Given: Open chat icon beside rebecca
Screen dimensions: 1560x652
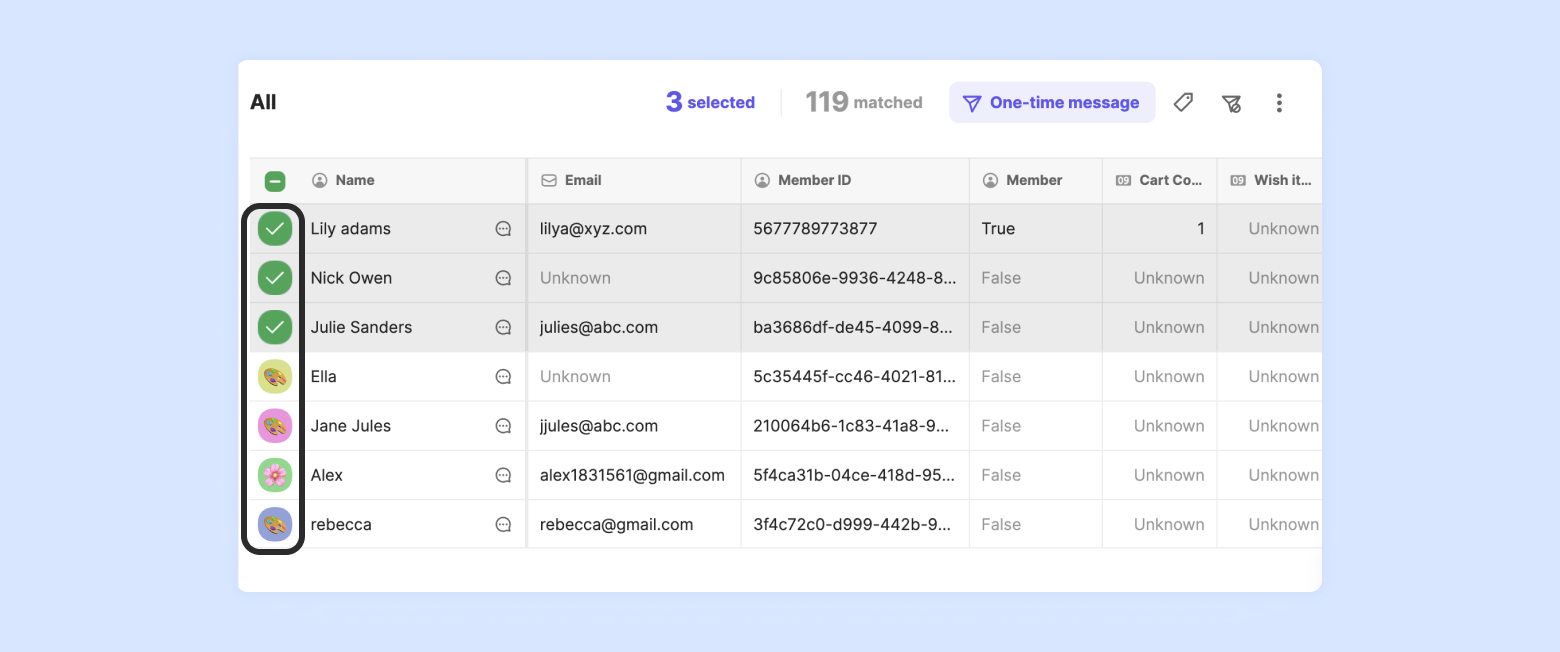Looking at the screenshot, I should click(x=503, y=524).
